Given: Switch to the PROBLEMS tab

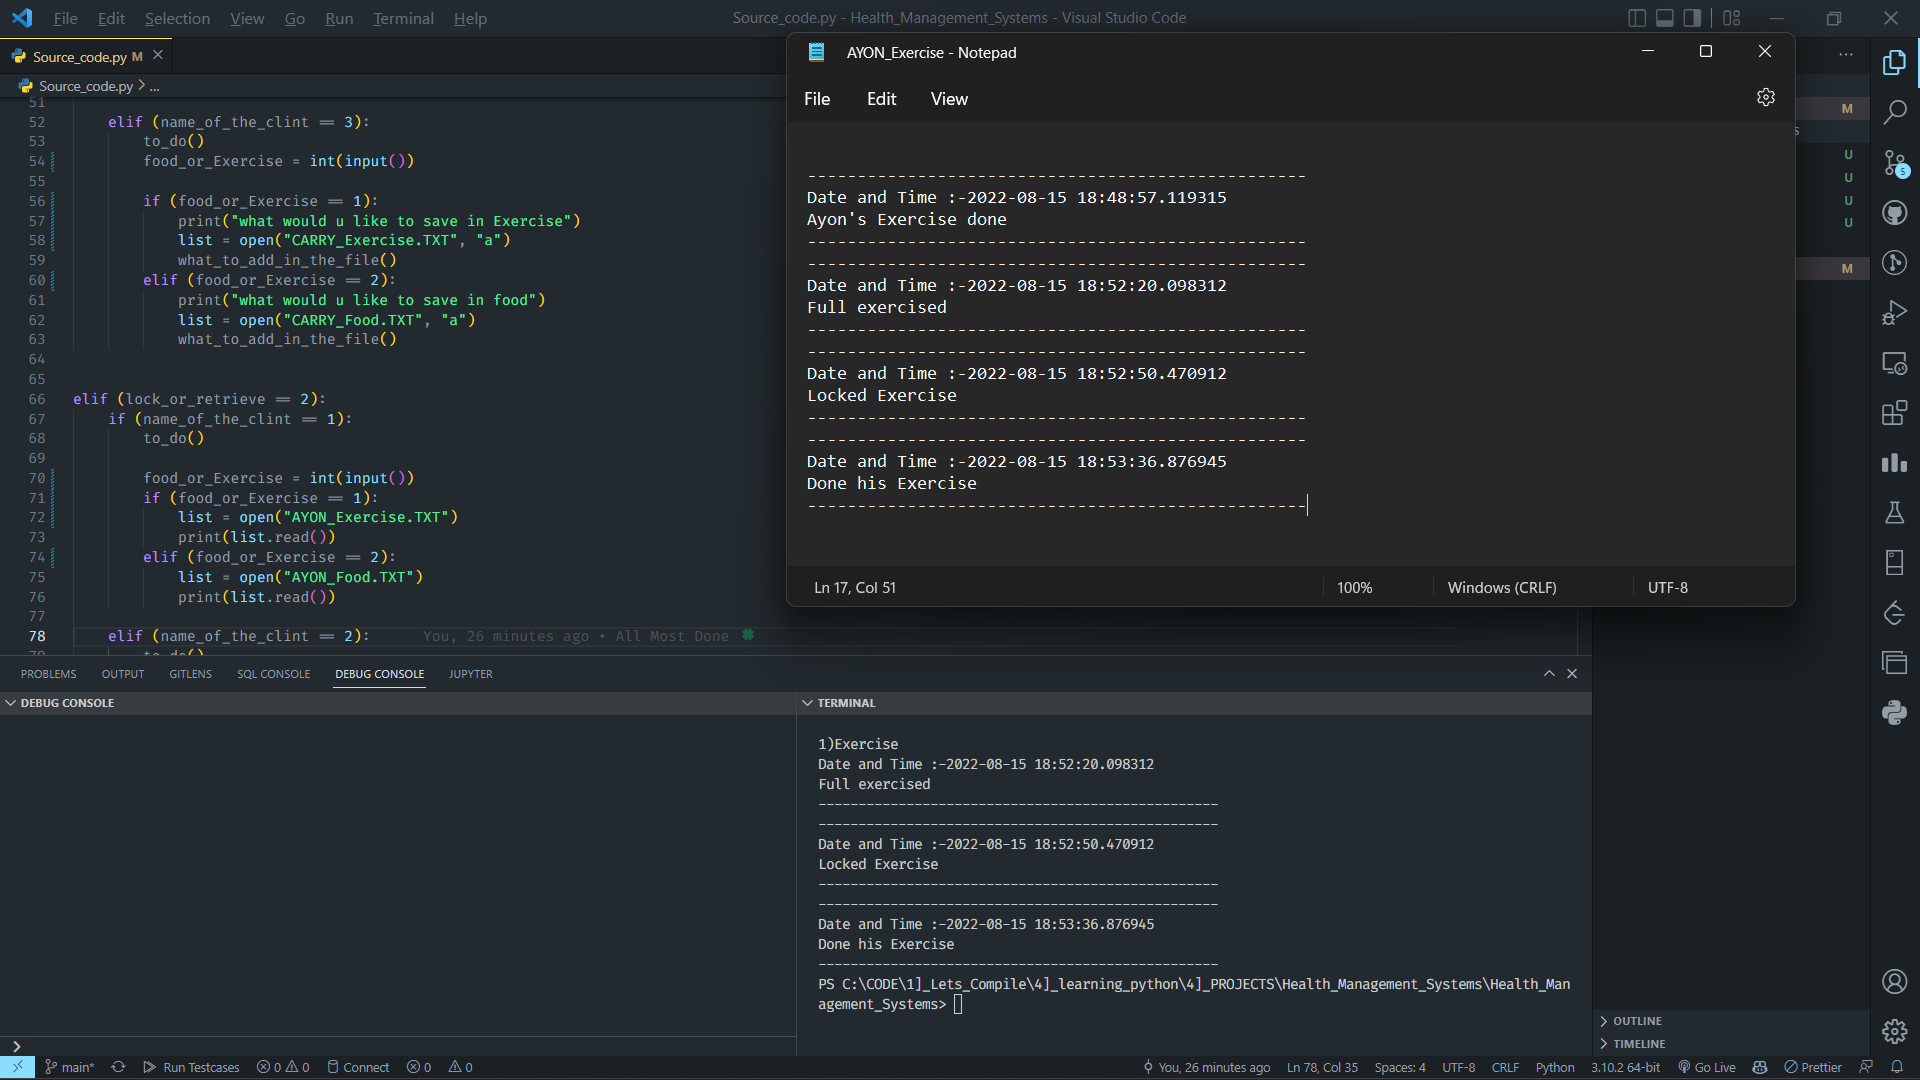Looking at the screenshot, I should (x=48, y=674).
